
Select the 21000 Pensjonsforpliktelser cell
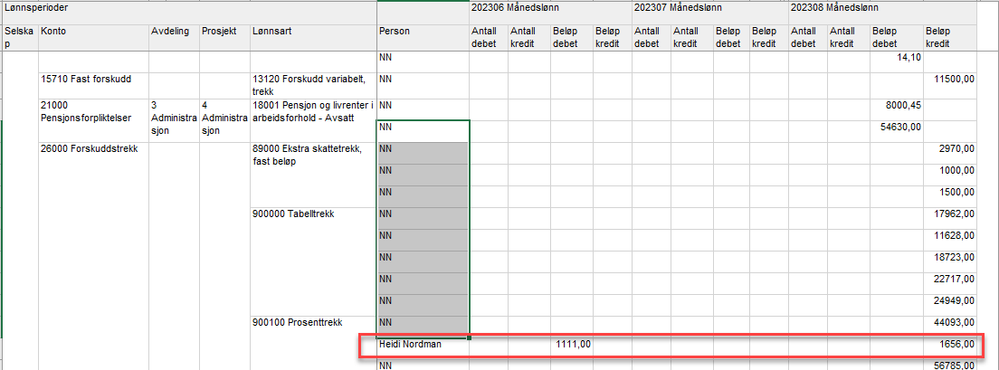[x=94, y=120]
